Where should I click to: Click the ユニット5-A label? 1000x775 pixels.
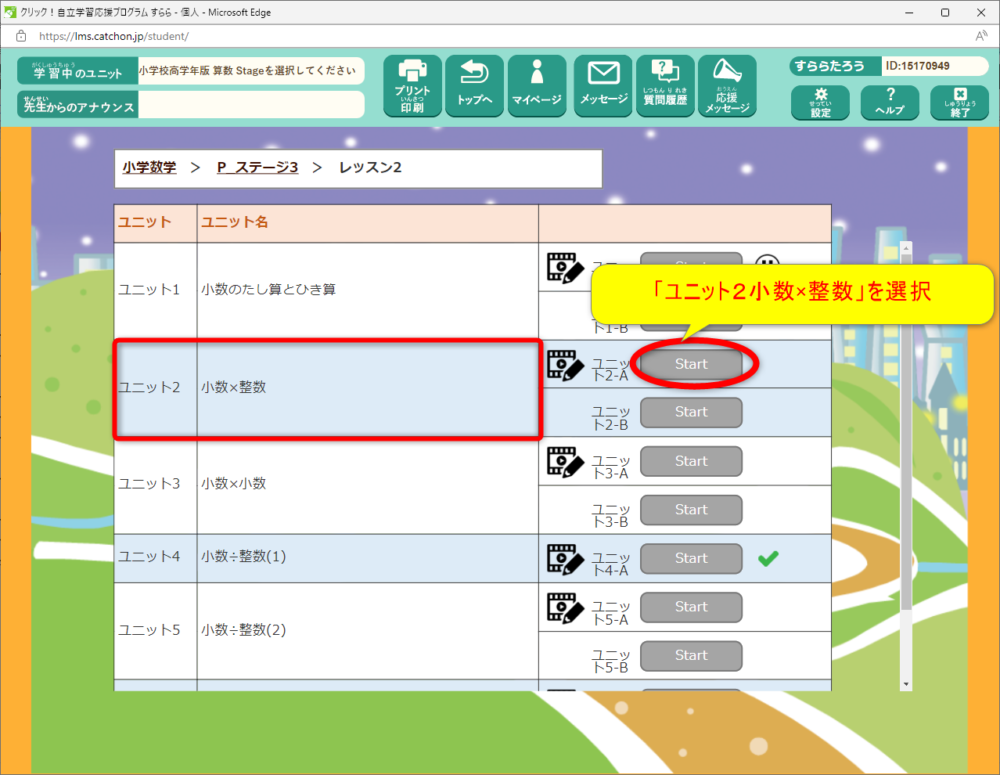click(611, 613)
